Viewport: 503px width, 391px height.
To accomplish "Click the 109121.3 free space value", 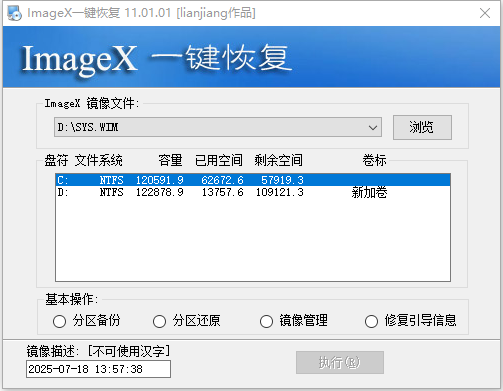I will click(280, 192).
